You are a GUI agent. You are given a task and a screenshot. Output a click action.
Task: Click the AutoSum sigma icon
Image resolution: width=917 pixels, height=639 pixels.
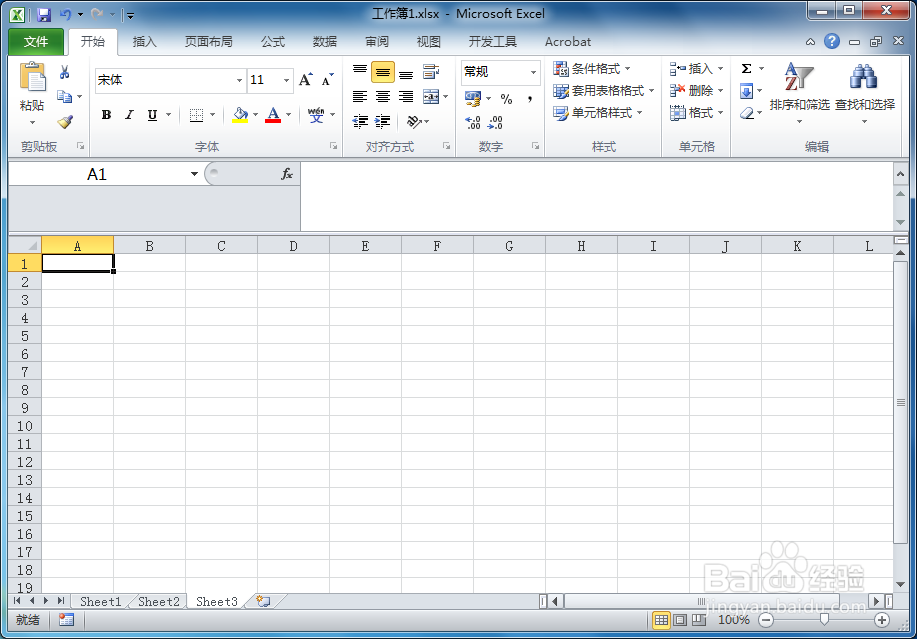point(746,68)
